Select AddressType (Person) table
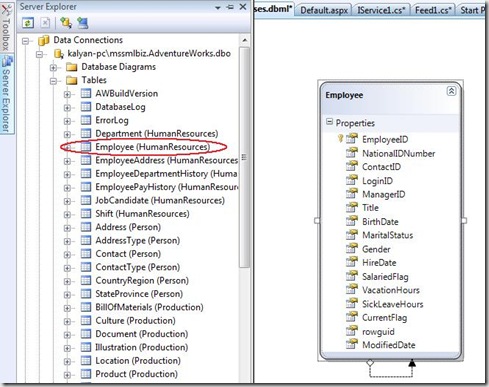Viewport: 489px width, 387px height. pyautogui.click(x=138, y=240)
